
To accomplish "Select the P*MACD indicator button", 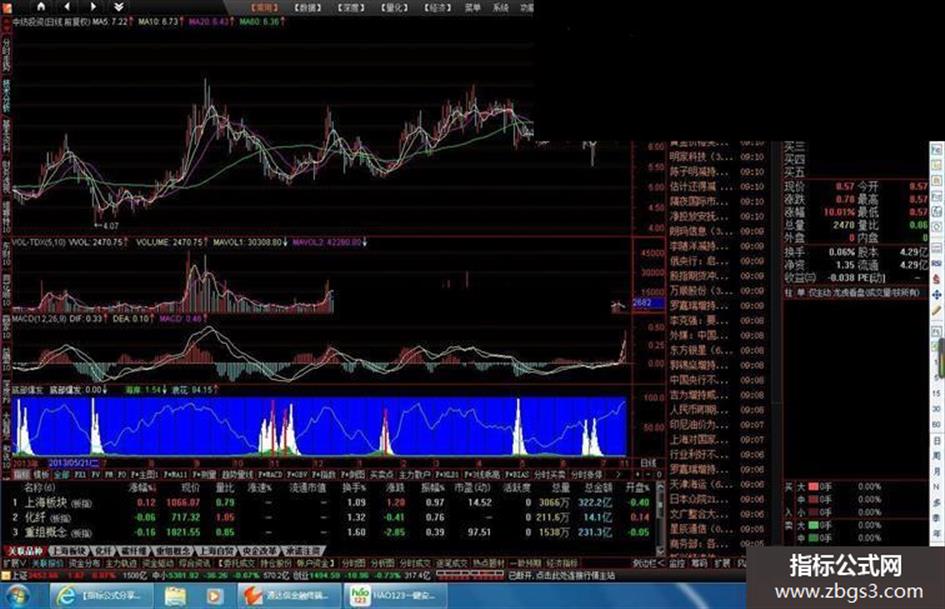I will [x=270, y=475].
